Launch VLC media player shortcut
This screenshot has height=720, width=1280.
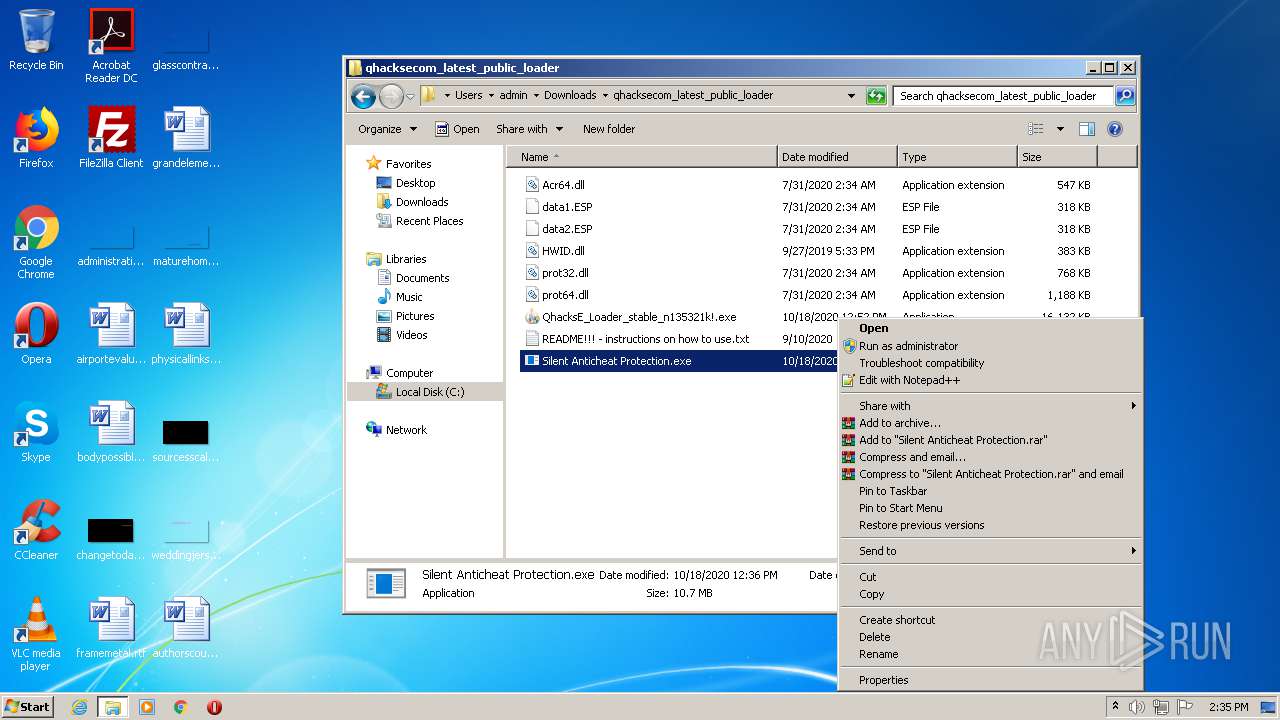[x=36, y=634]
